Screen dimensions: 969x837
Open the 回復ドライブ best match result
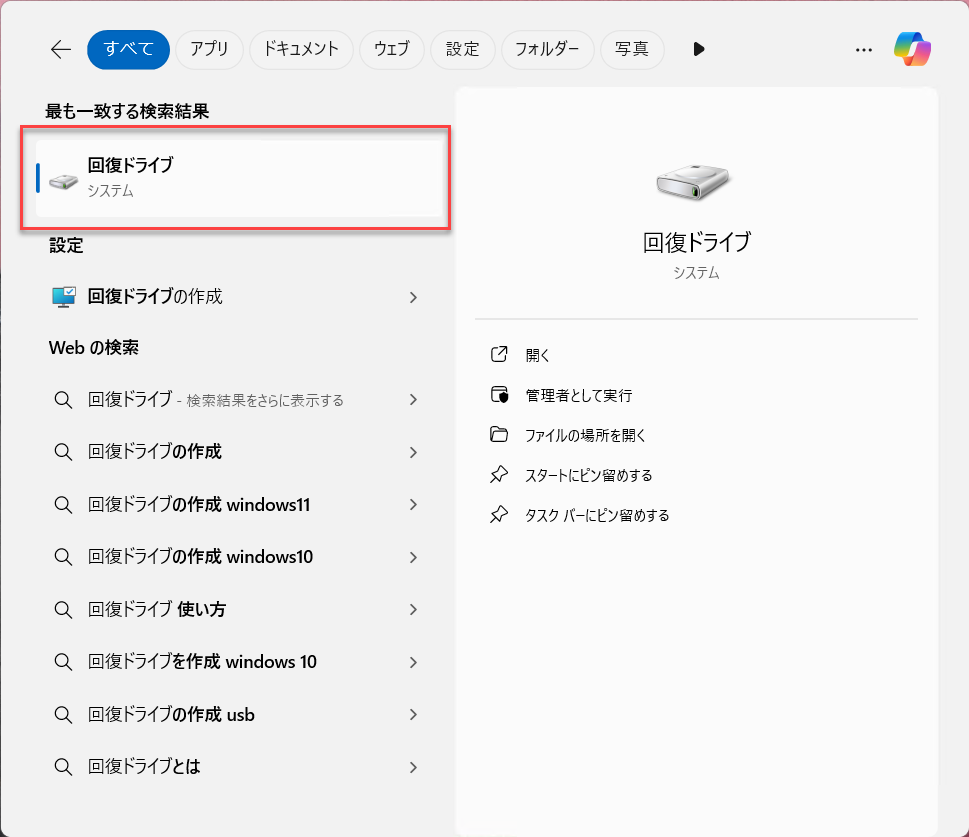[x=240, y=178]
